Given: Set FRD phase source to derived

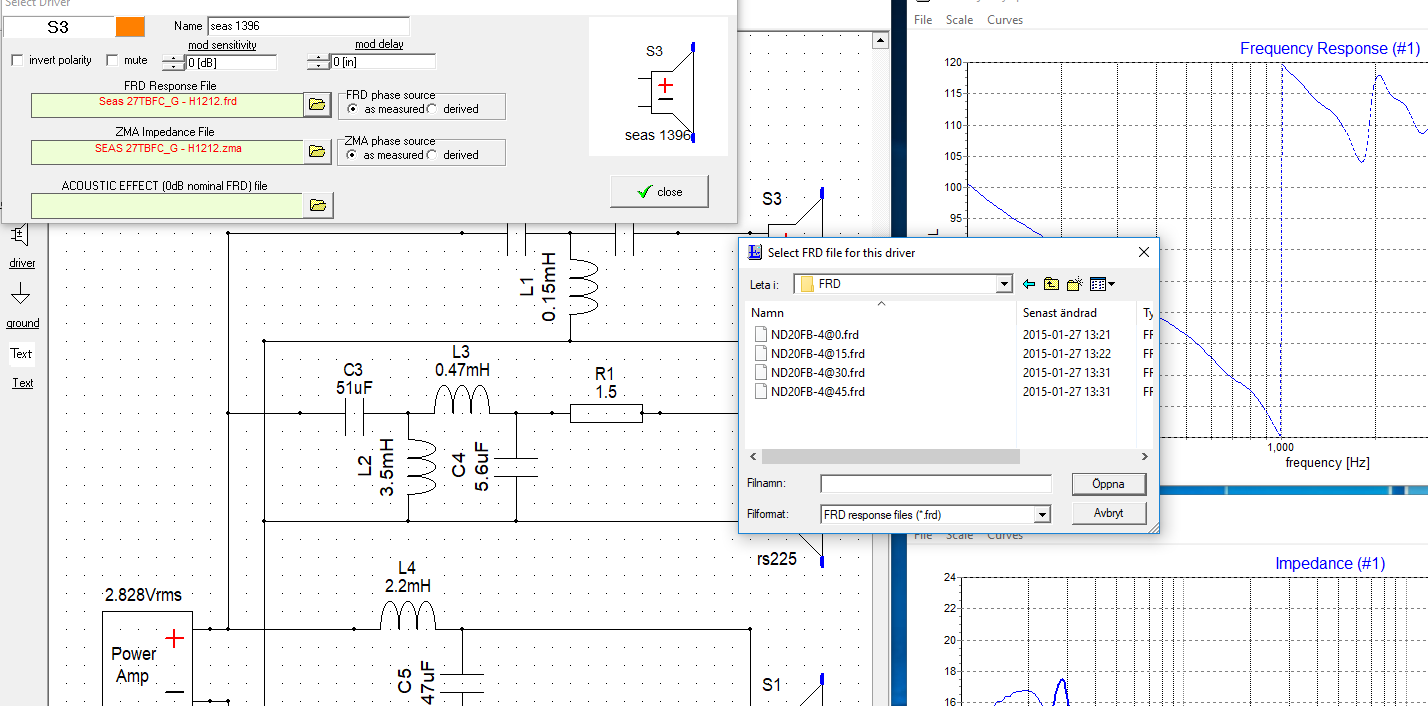Looking at the screenshot, I should (433, 109).
